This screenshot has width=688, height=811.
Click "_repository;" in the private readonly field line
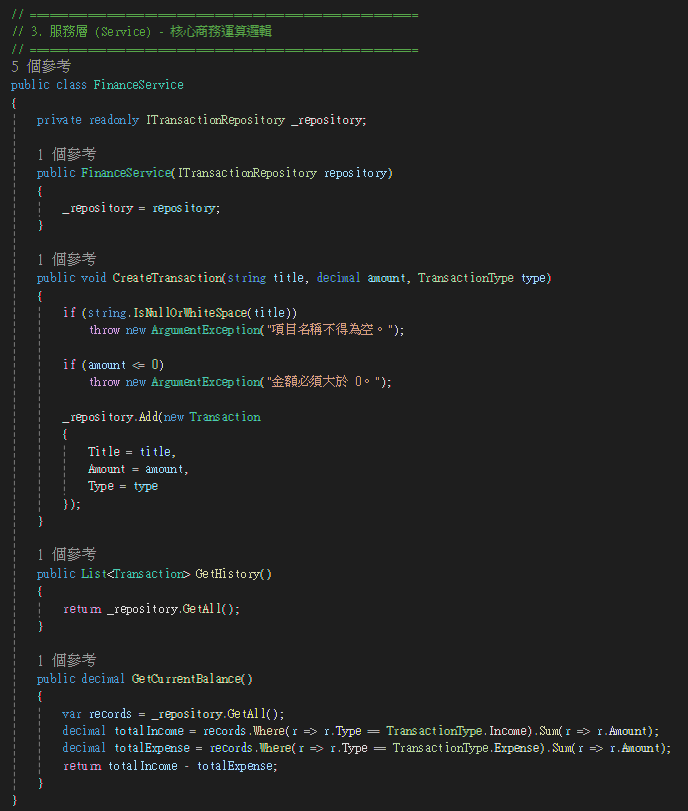pos(329,120)
